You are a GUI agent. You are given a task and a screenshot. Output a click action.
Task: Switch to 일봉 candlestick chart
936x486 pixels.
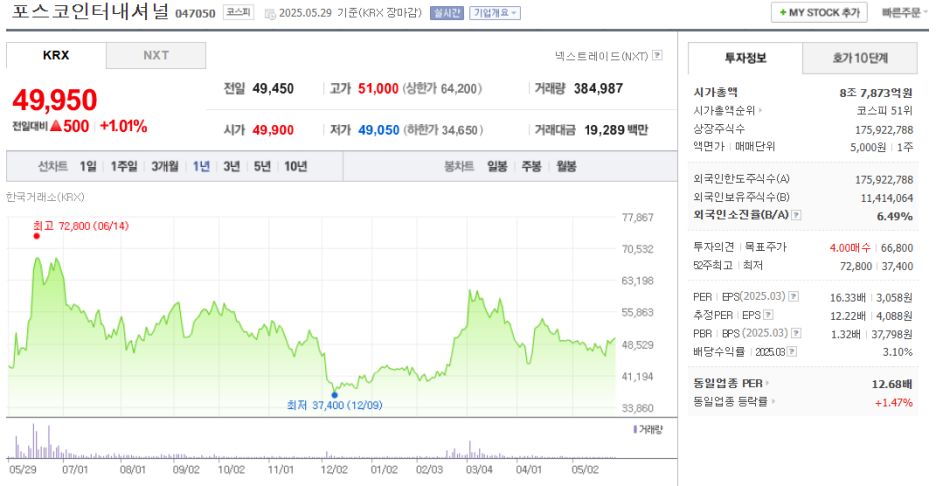pyautogui.click(x=497, y=166)
